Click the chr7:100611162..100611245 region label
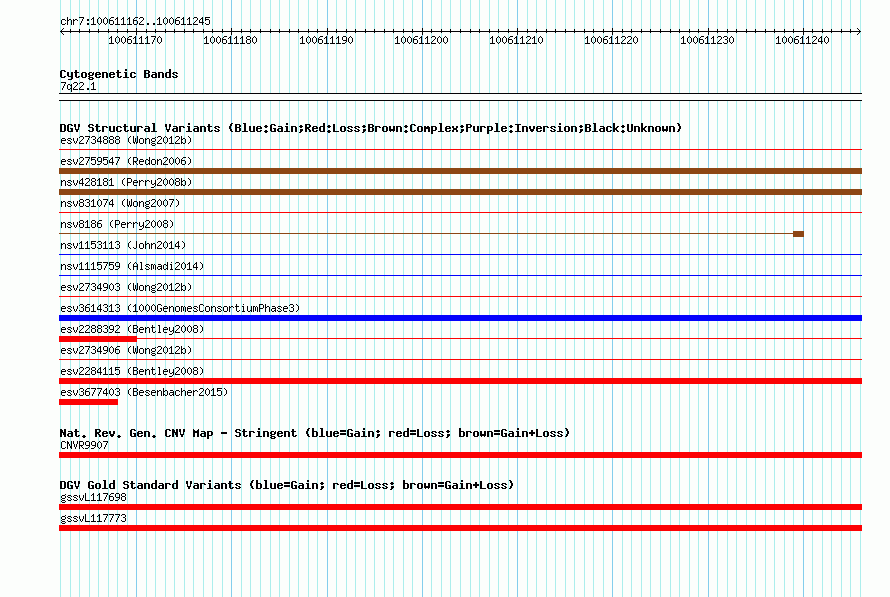890x597 pixels. (x=135, y=21)
